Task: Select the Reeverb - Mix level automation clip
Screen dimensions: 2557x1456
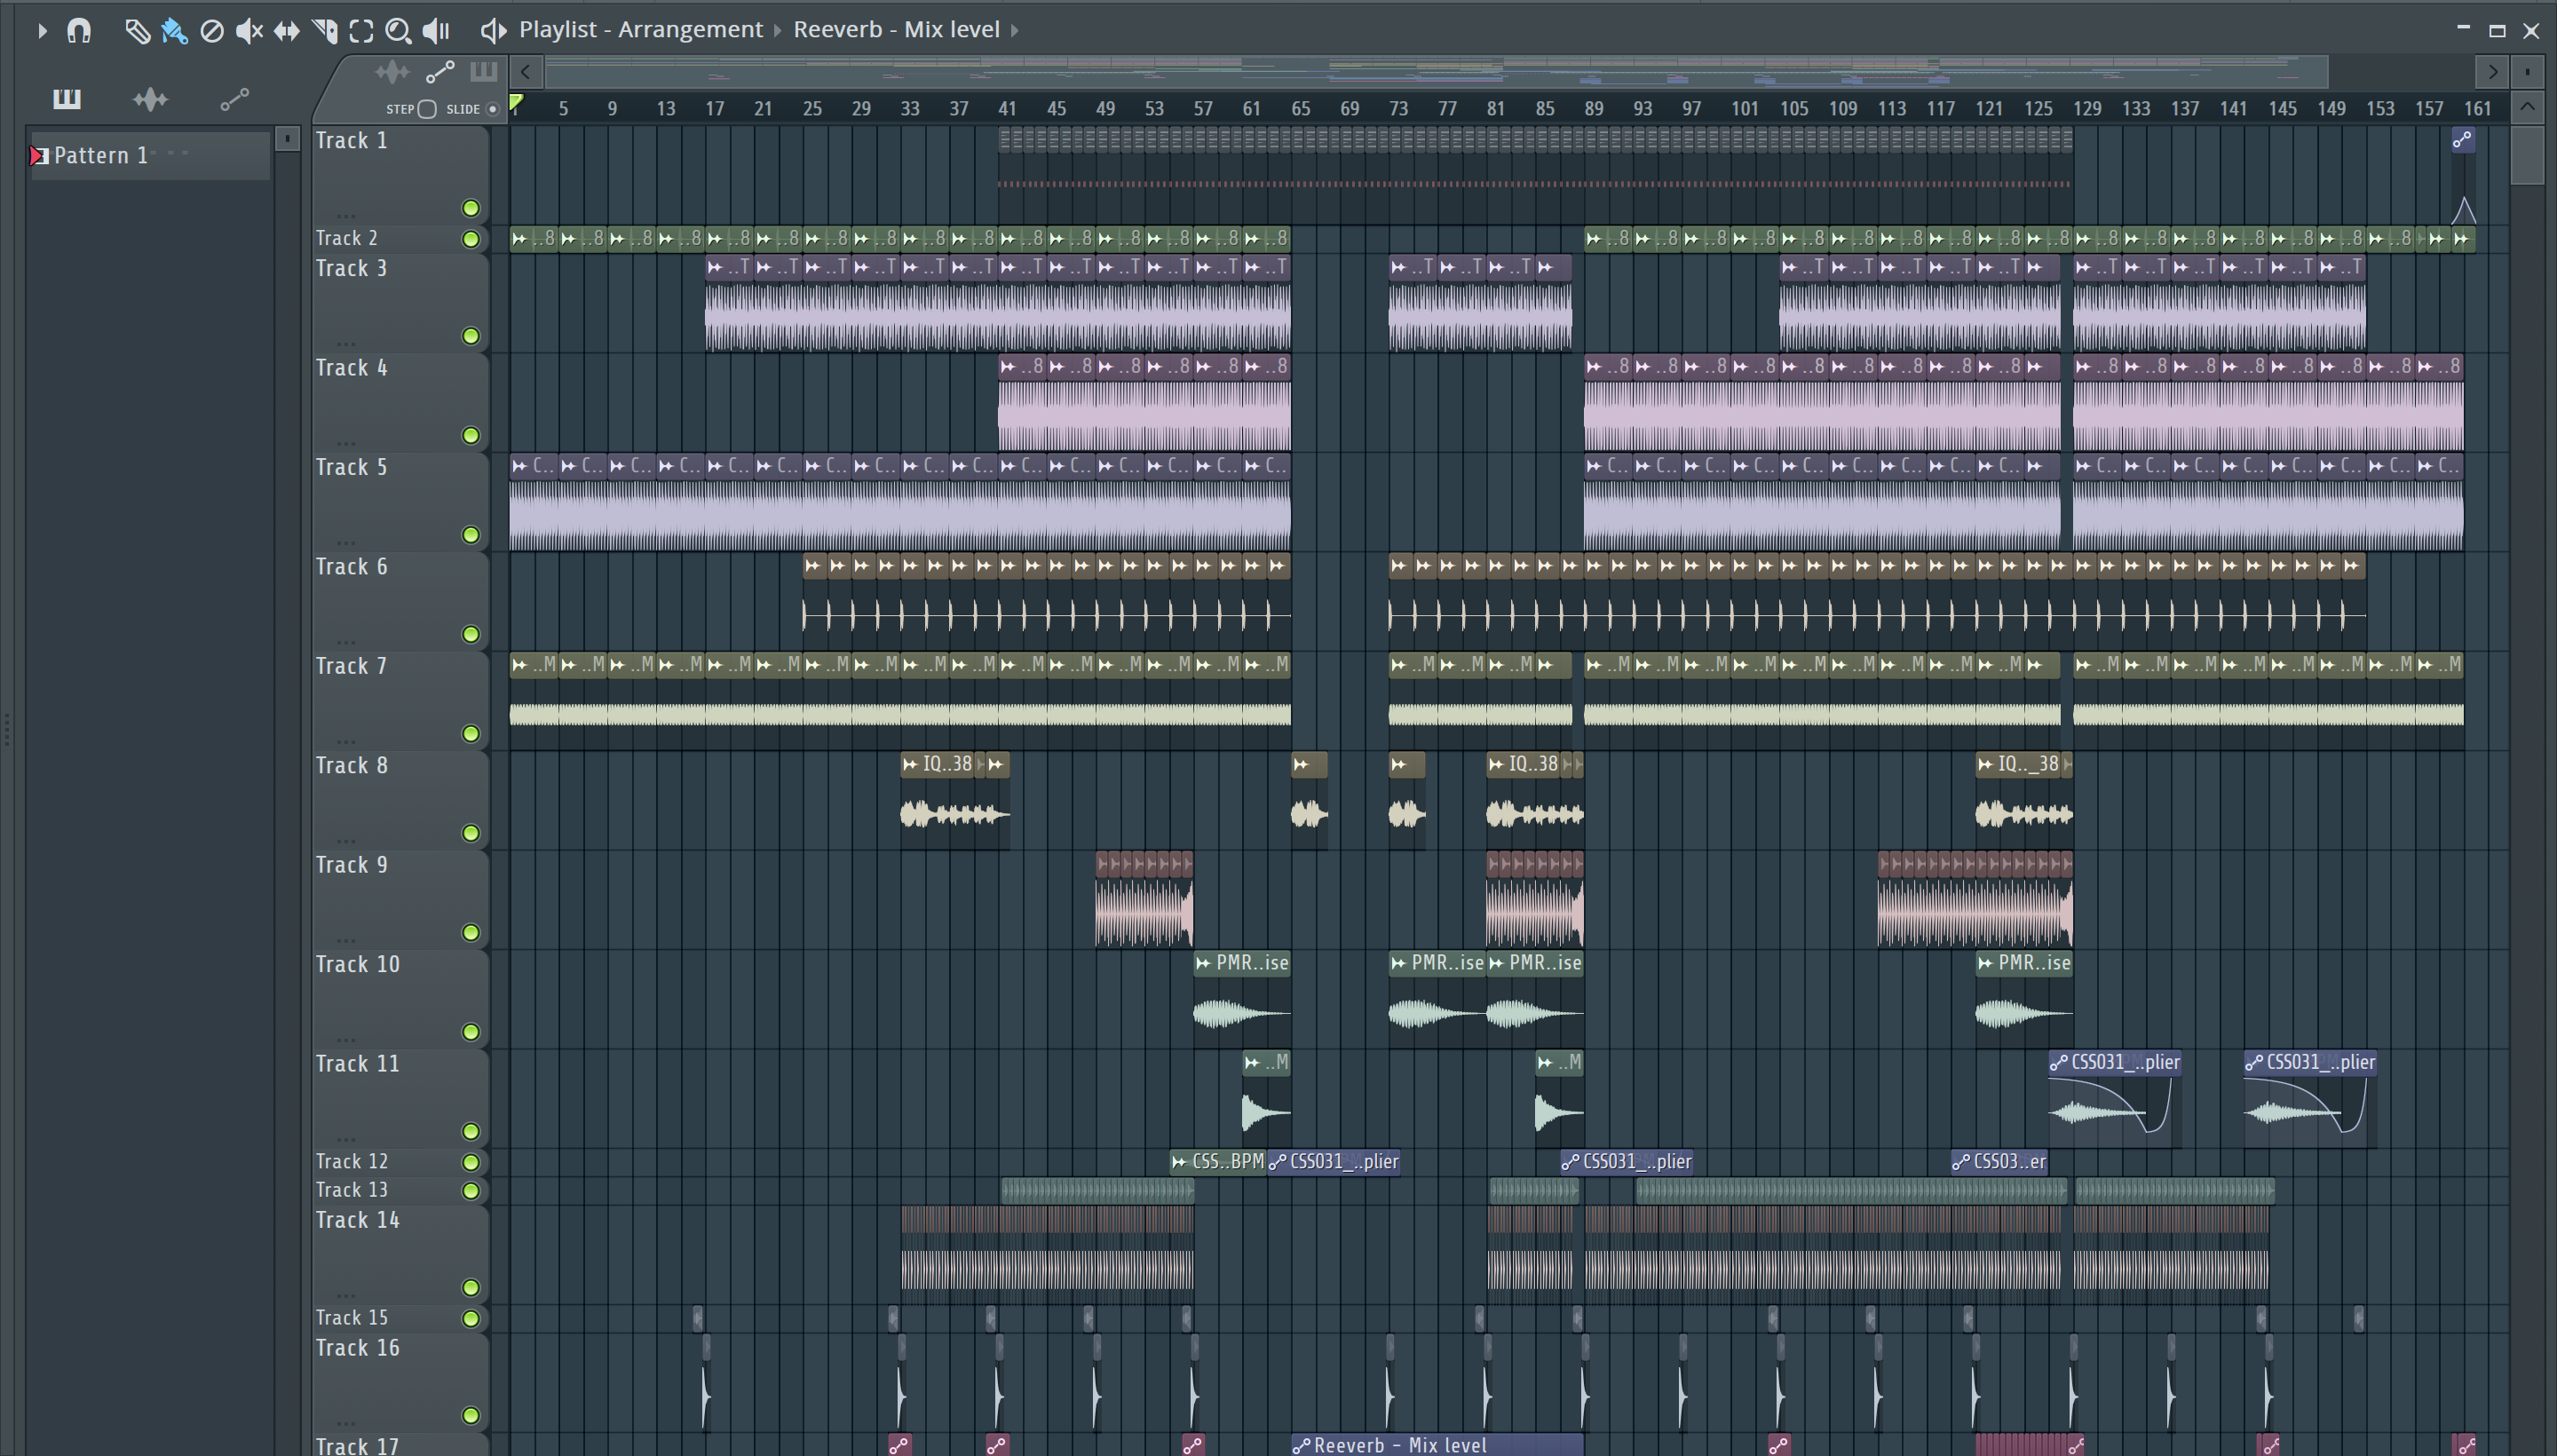Action: [x=1437, y=1446]
